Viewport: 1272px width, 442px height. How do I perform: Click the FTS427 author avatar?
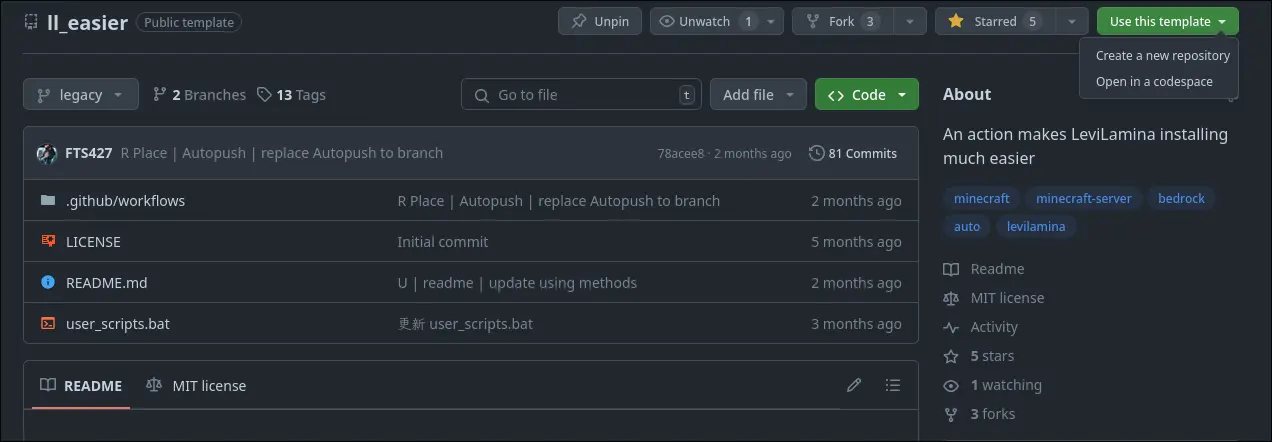coord(46,153)
